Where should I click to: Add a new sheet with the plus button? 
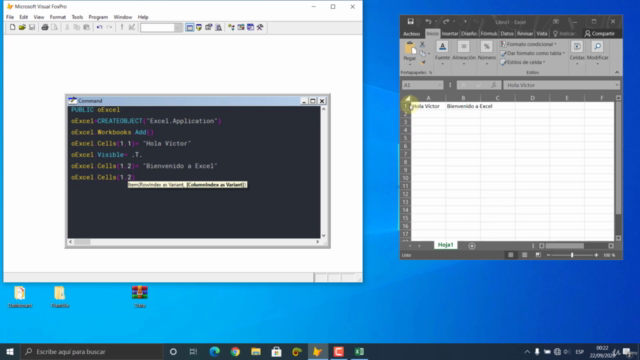tap(472, 246)
